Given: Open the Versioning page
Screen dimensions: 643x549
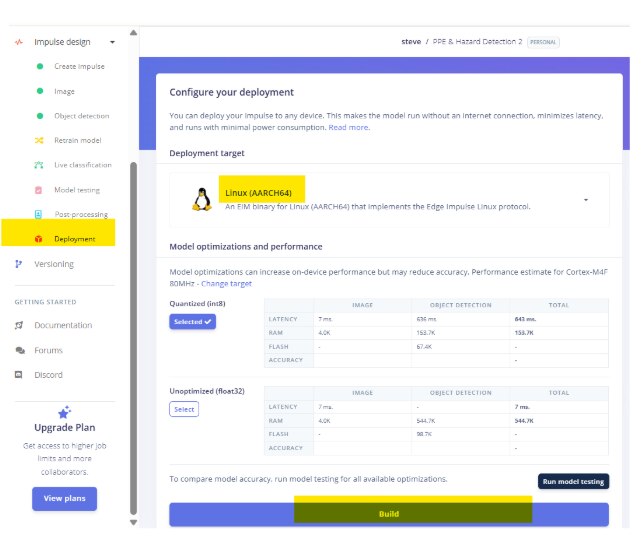Looking at the screenshot, I should [x=54, y=264].
